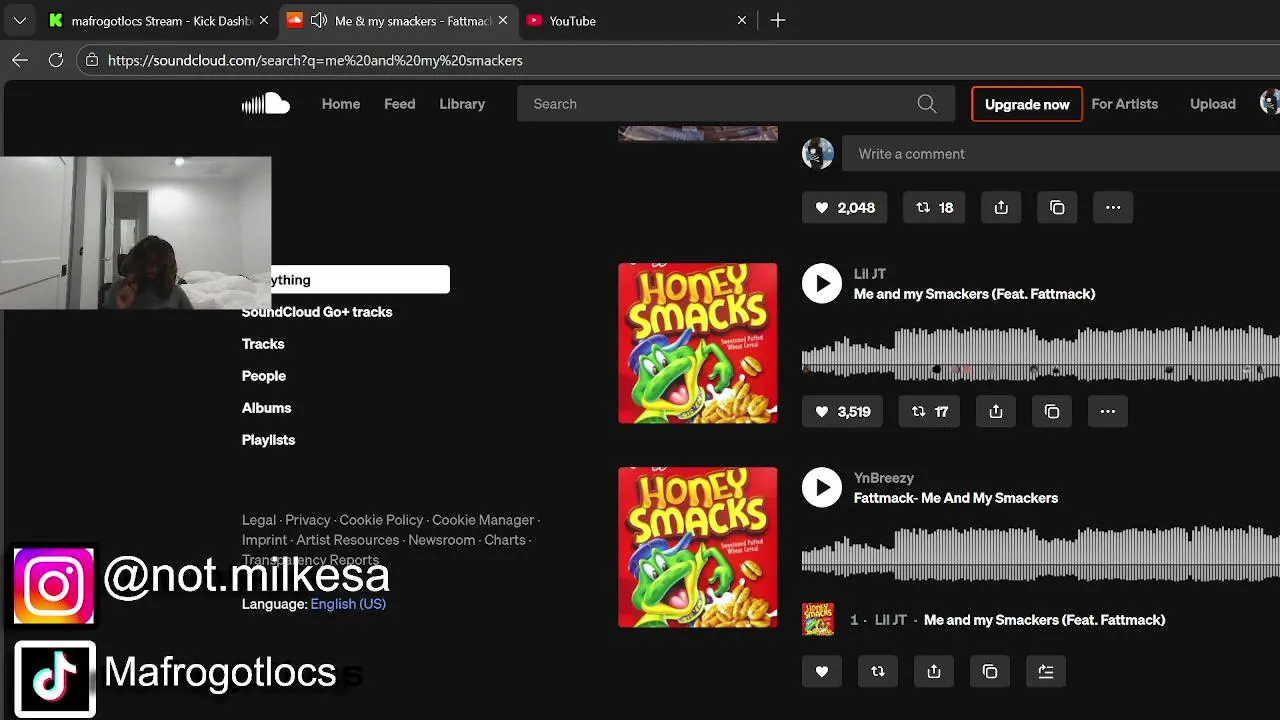Share the track with 2,048 likes
Image resolution: width=1280 pixels, height=720 pixels.
pos(1001,208)
